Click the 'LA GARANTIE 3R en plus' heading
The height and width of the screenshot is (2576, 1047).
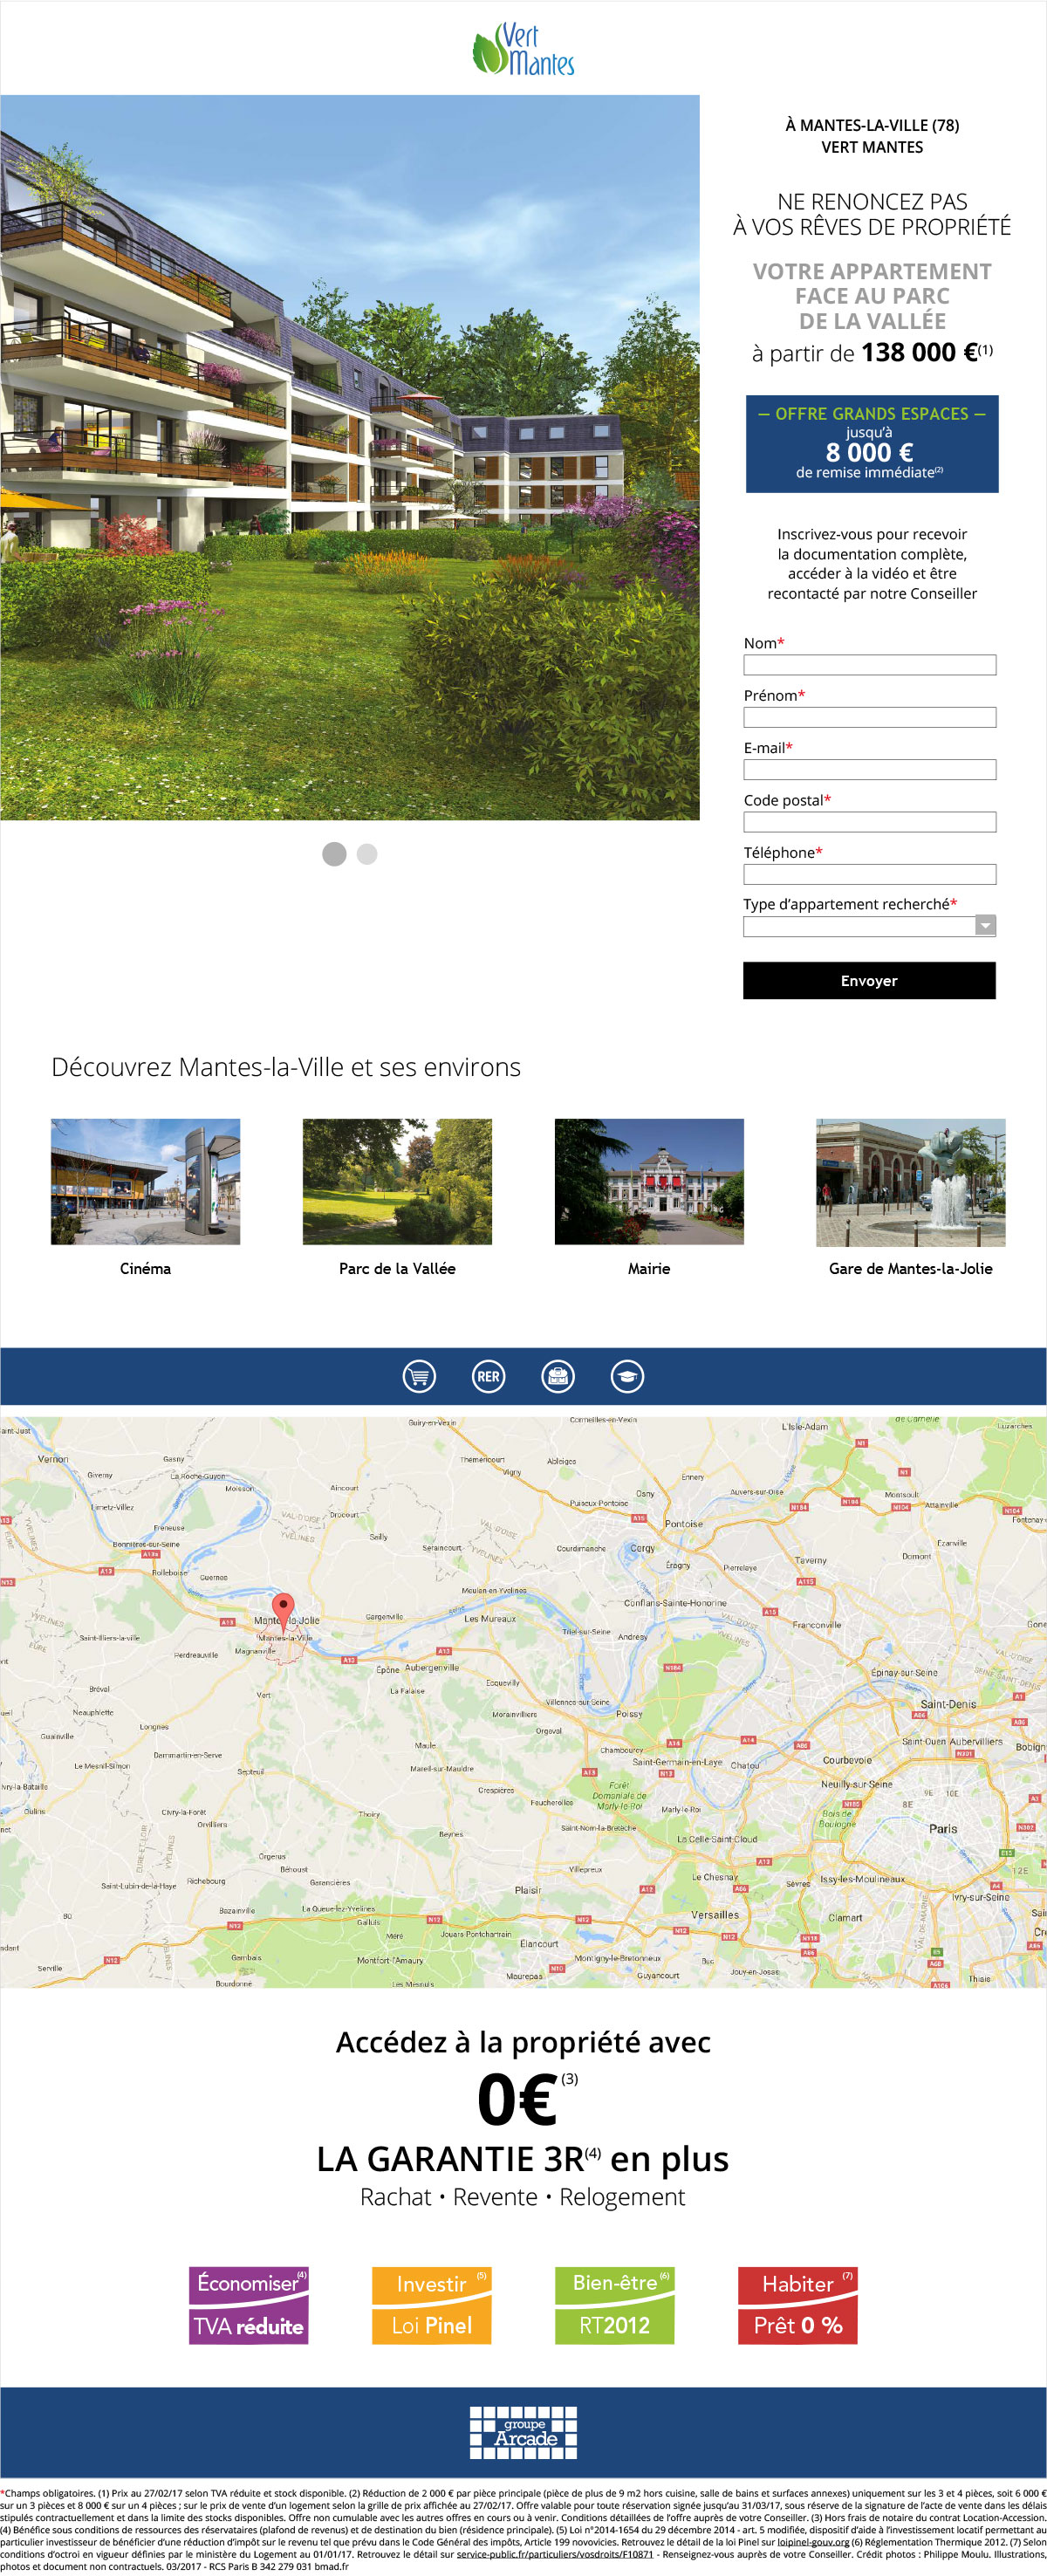coord(523,2158)
